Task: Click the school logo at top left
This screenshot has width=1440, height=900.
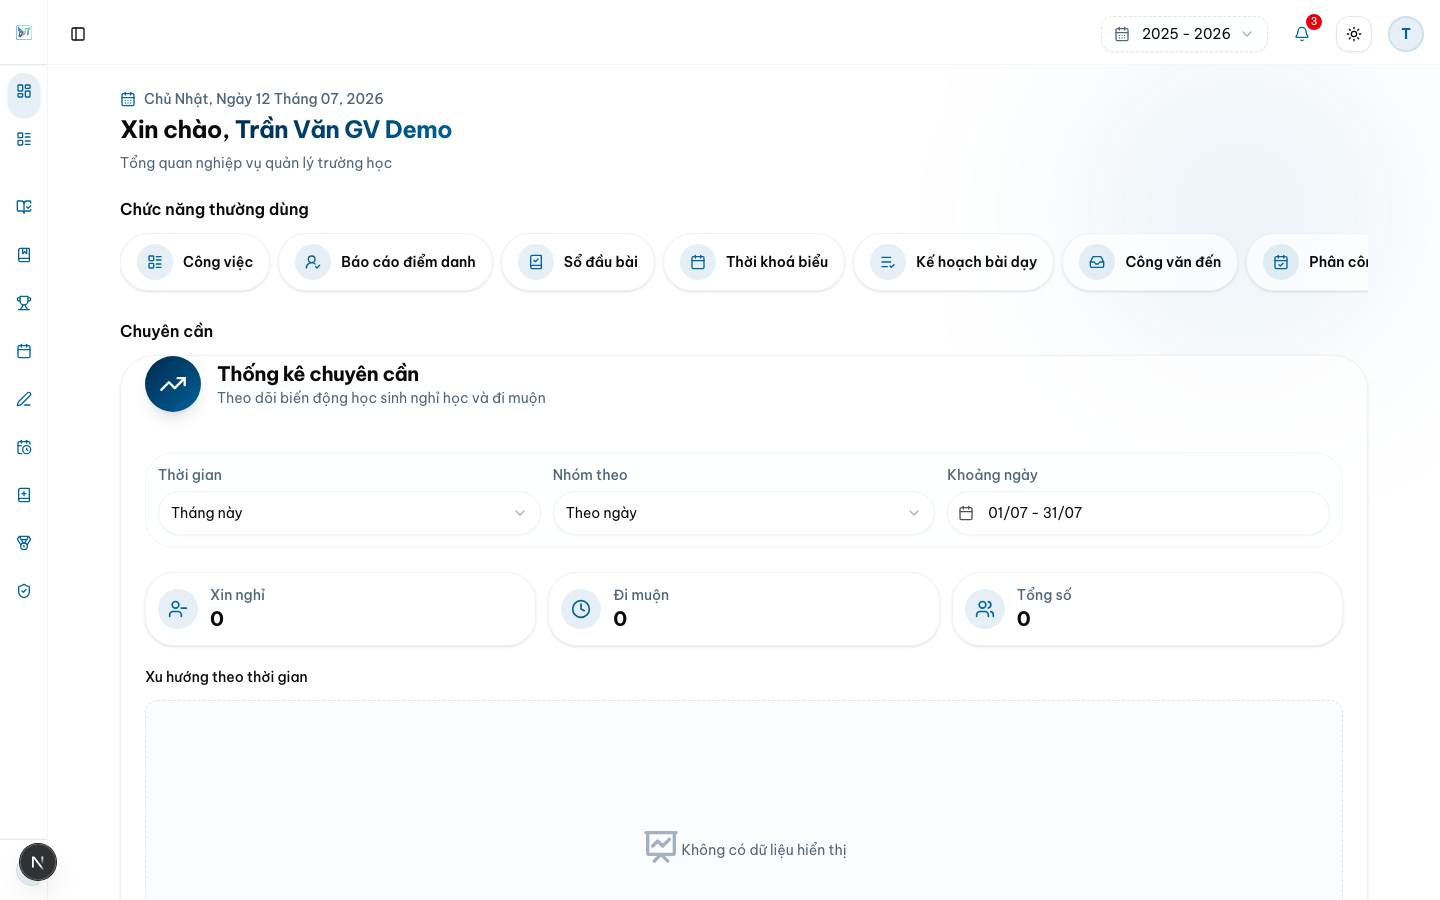Action: click(24, 33)
